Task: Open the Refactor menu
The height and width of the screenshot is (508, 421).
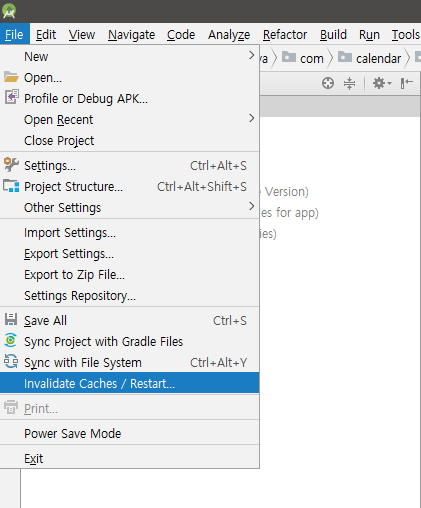Action: click(x=285, y=35)
